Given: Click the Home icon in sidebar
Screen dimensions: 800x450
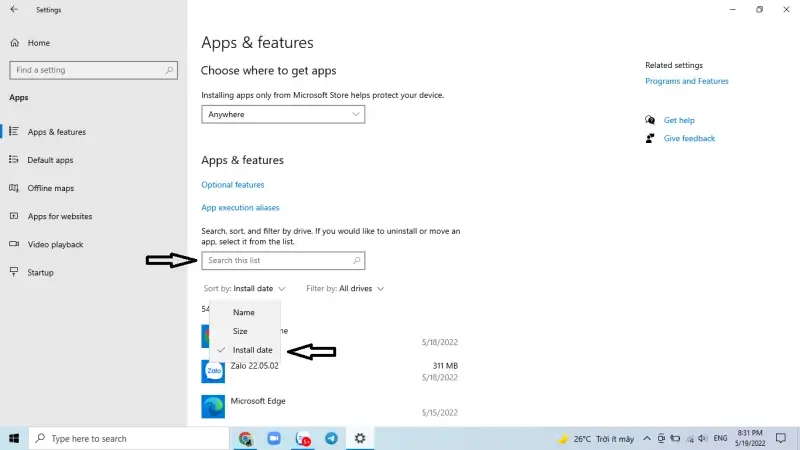Looking at the screenshot, I should 15,43.
